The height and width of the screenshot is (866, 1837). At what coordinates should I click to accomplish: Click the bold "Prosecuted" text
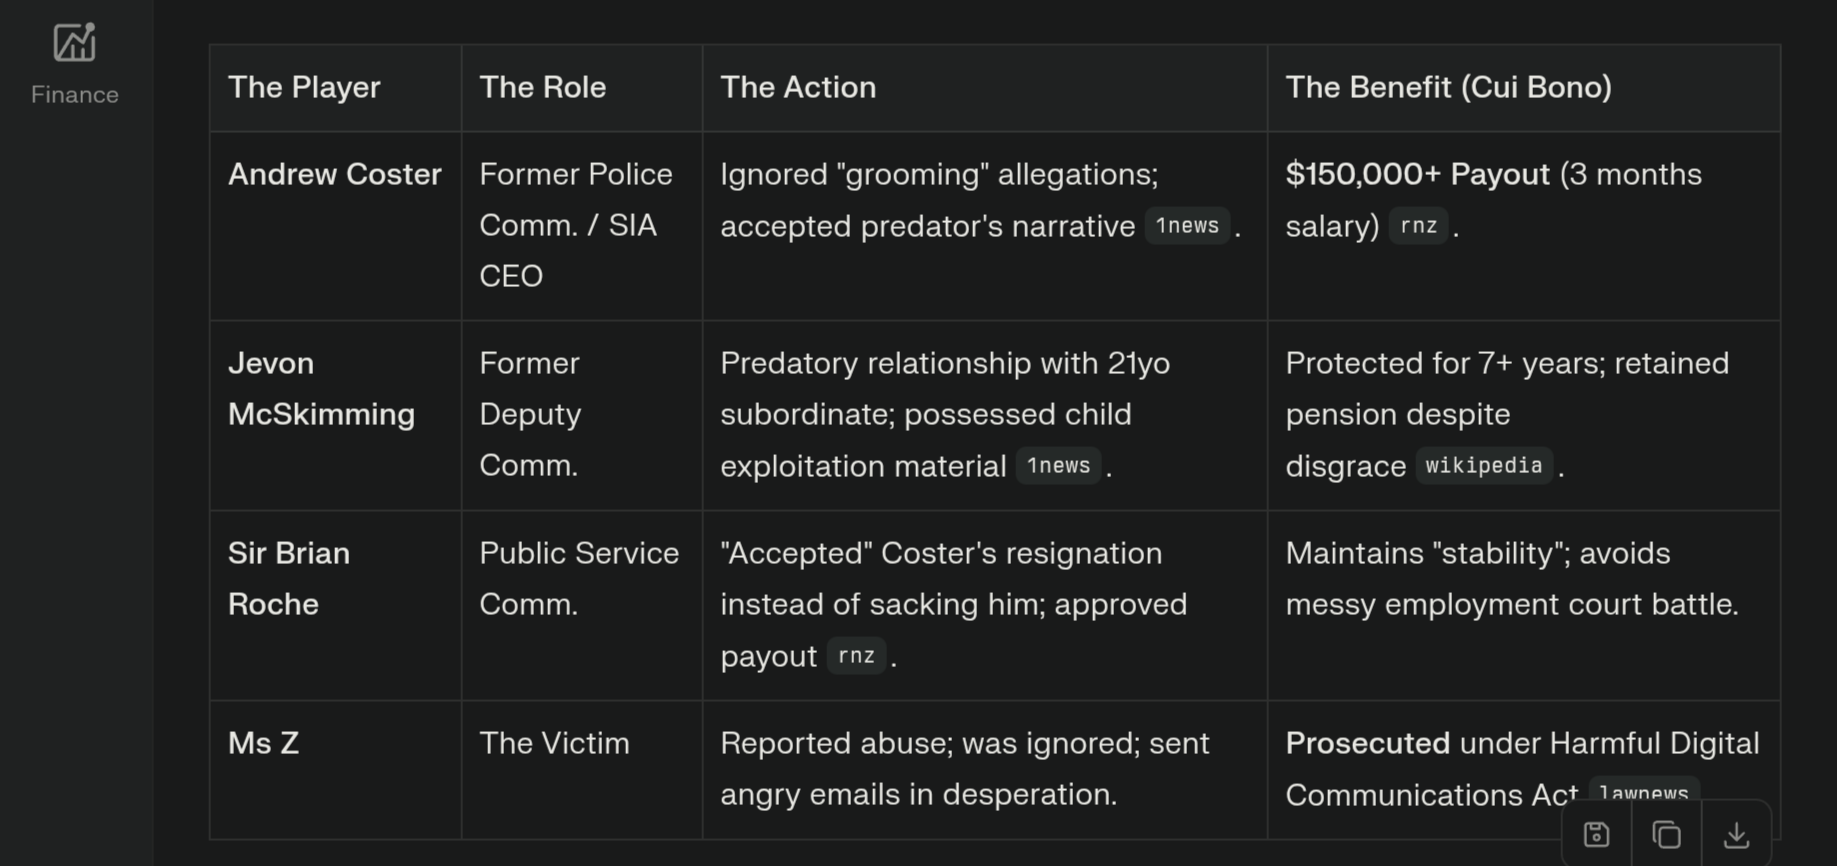click(1367, 744)
